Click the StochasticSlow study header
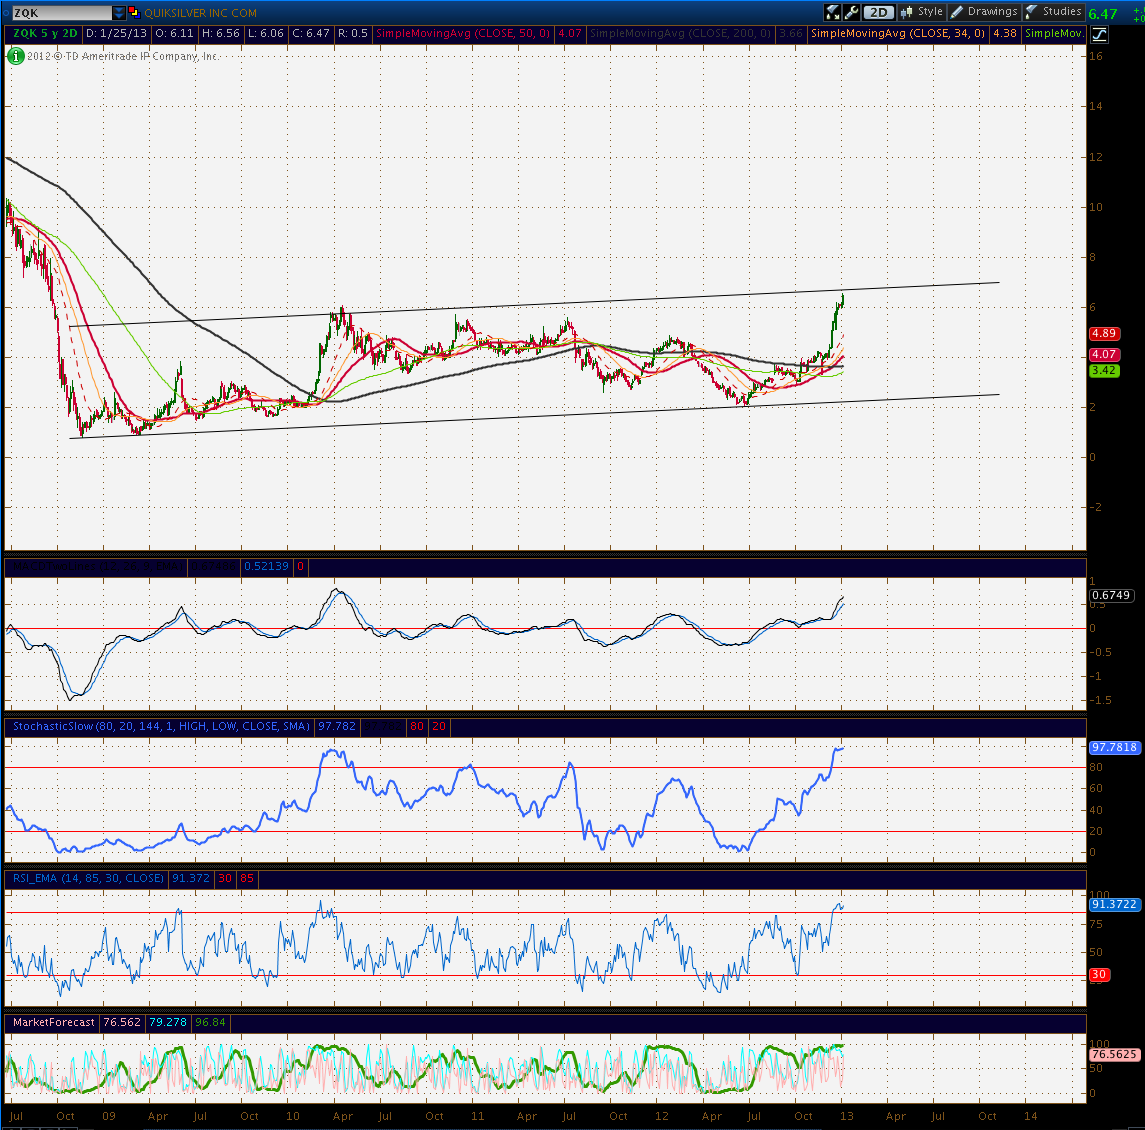The height and width of the screenshot is (1130, 1145). click(161, 726)
